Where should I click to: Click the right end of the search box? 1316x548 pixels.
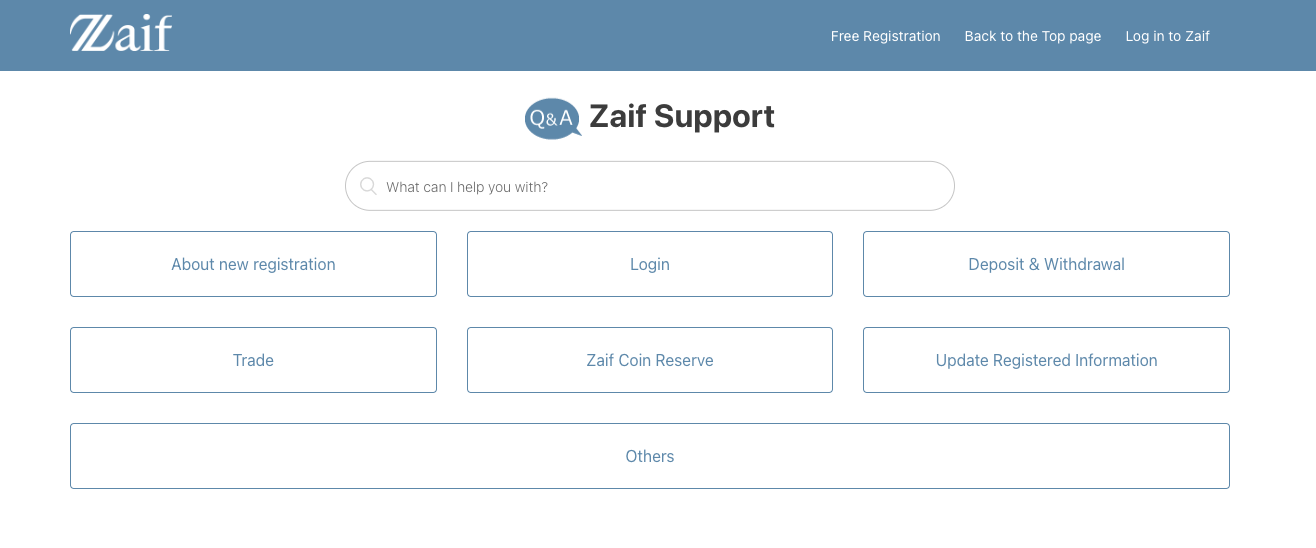(930, 186)
